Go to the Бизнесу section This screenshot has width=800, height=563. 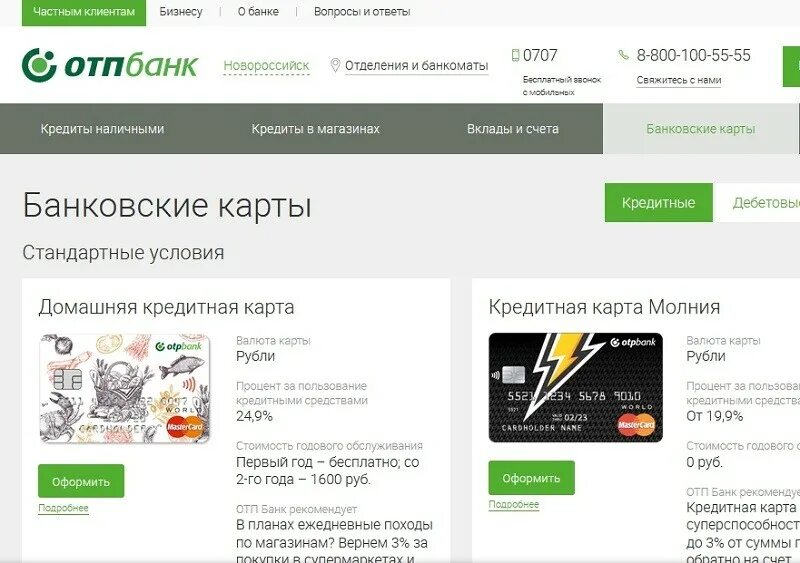181,12
